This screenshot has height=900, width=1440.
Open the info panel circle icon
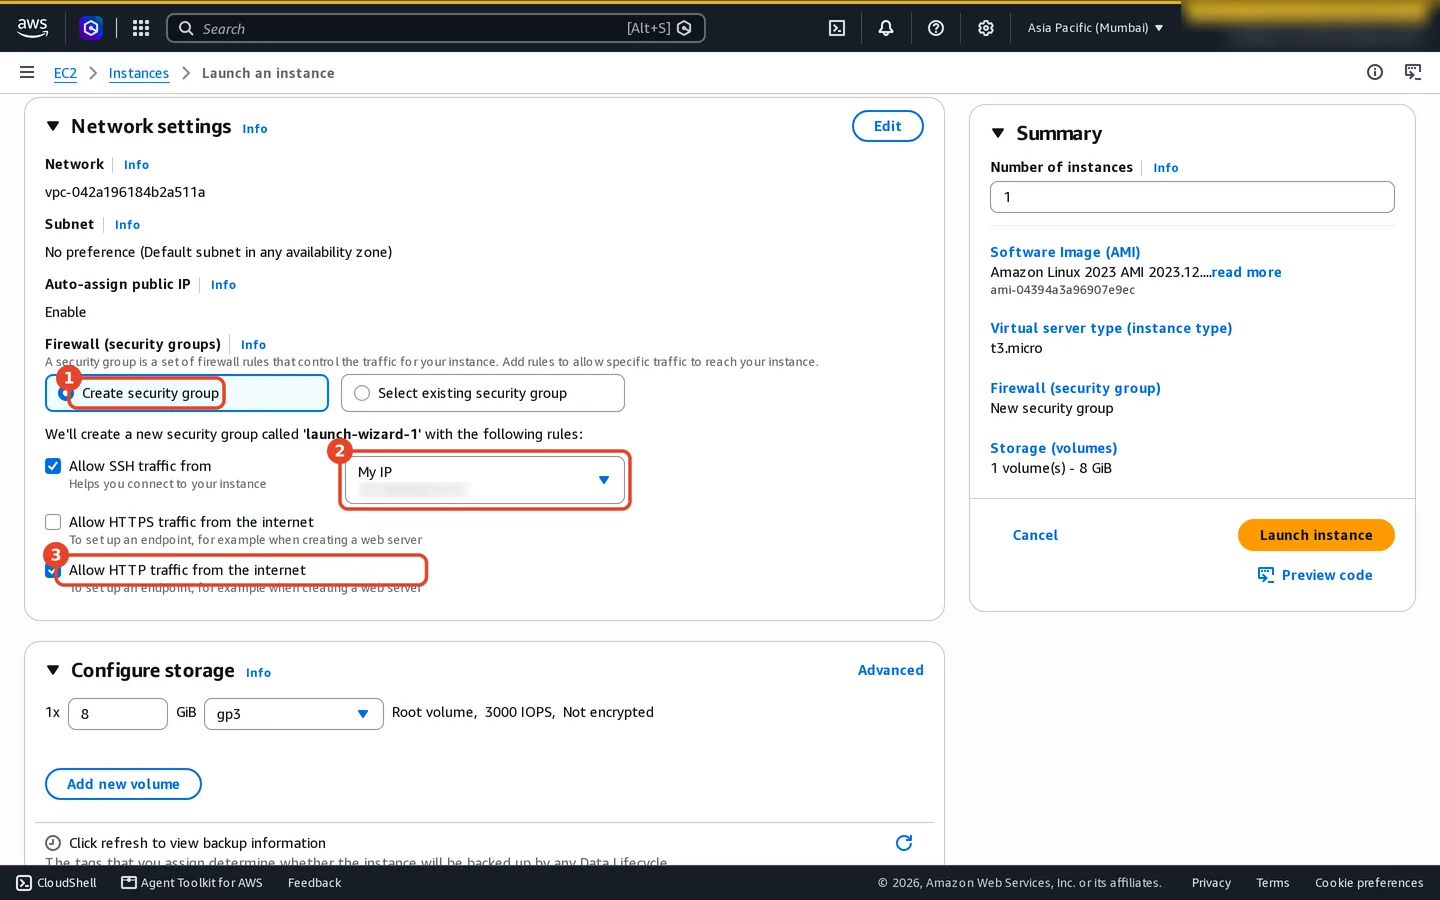click(x=1375, y=72)
